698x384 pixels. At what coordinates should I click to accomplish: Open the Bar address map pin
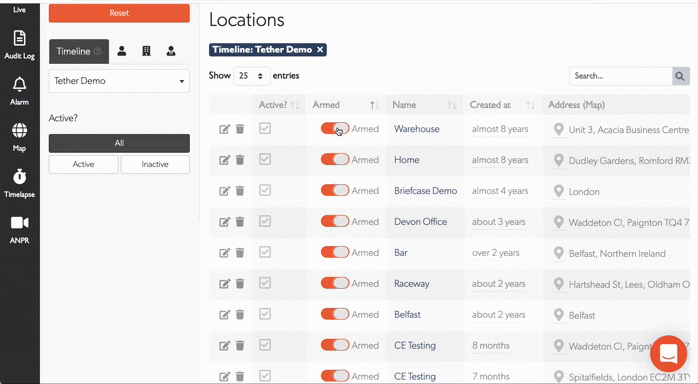558,253
